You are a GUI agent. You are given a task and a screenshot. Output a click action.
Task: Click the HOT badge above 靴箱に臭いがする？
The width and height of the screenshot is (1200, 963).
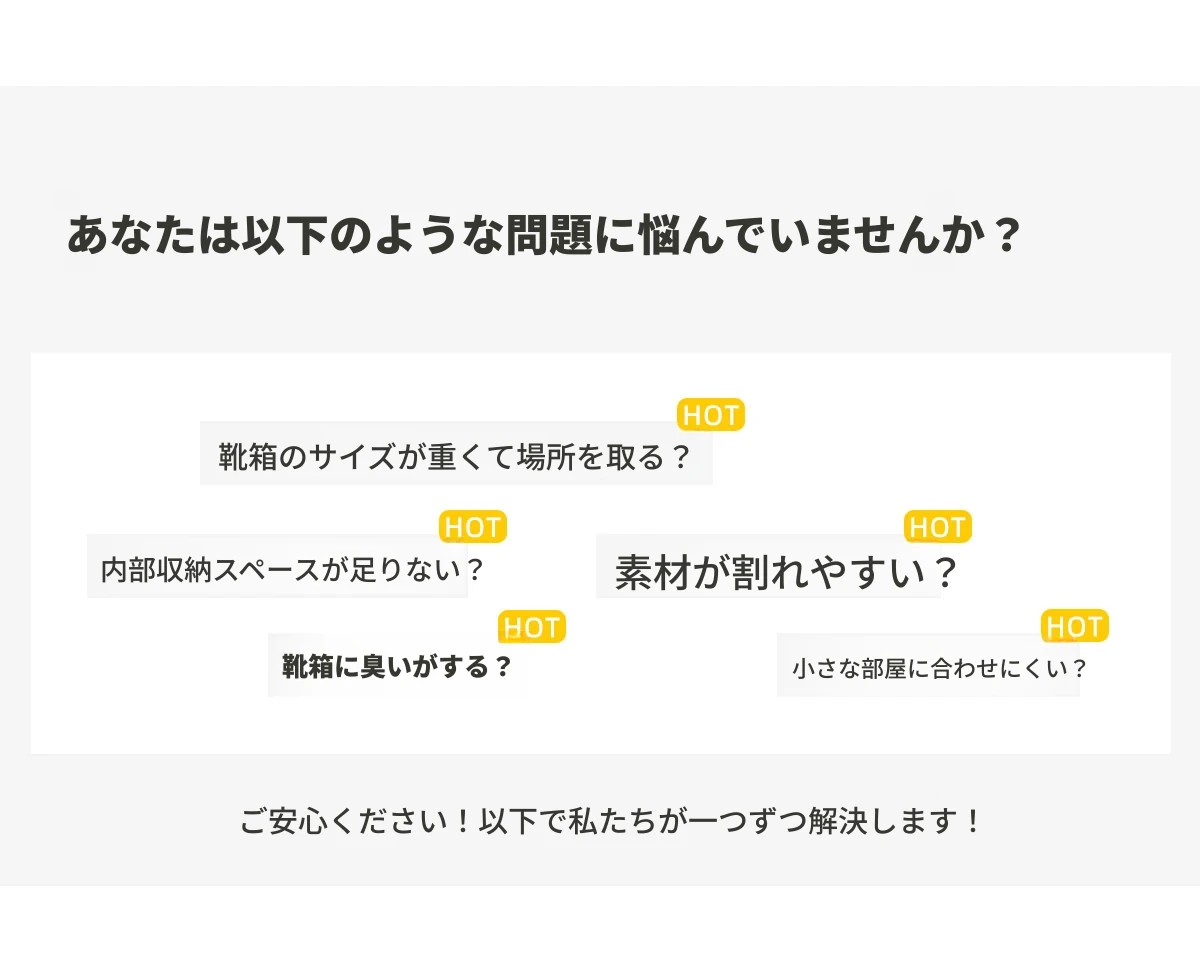(532, 628)
